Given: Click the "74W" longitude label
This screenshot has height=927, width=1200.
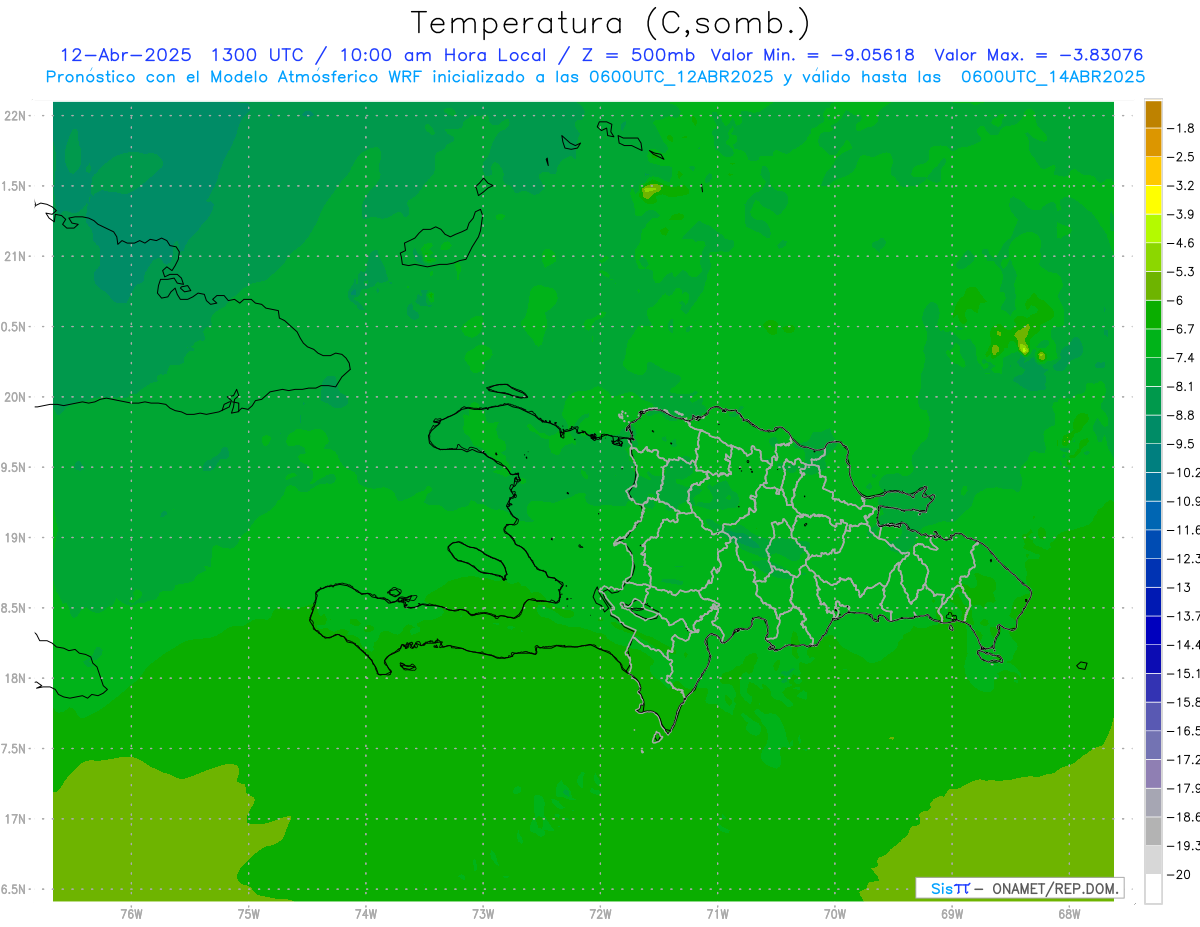Looking at the screenshot, I should point(365,913).
